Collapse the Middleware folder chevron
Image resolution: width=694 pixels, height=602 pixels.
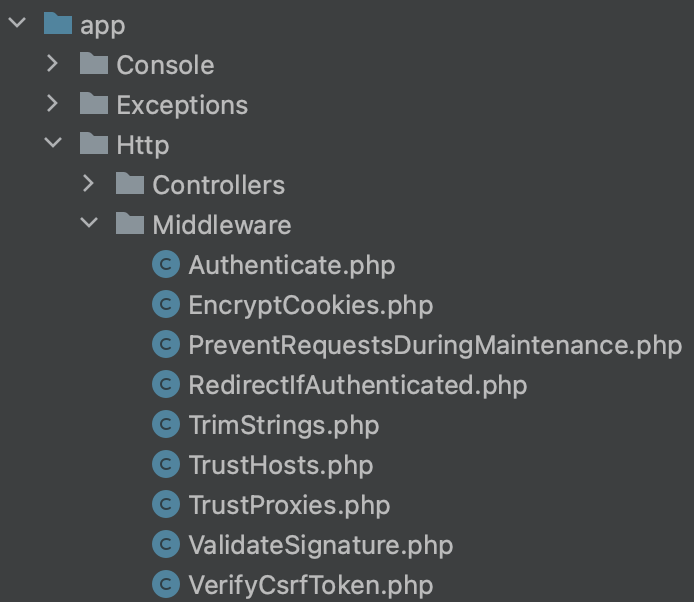89,224
